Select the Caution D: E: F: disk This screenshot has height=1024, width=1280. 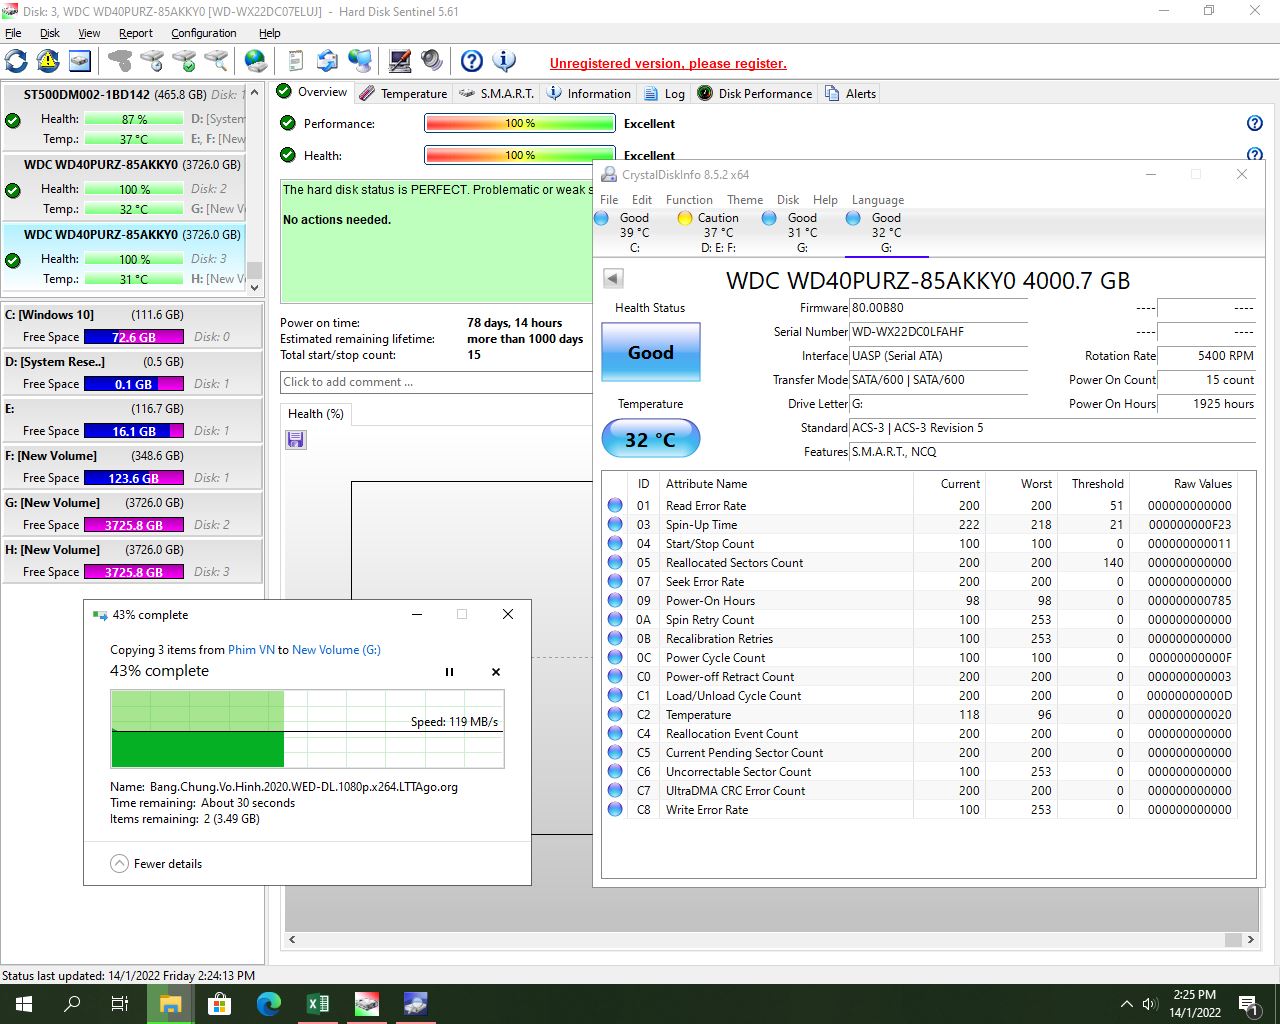[718, 232]
